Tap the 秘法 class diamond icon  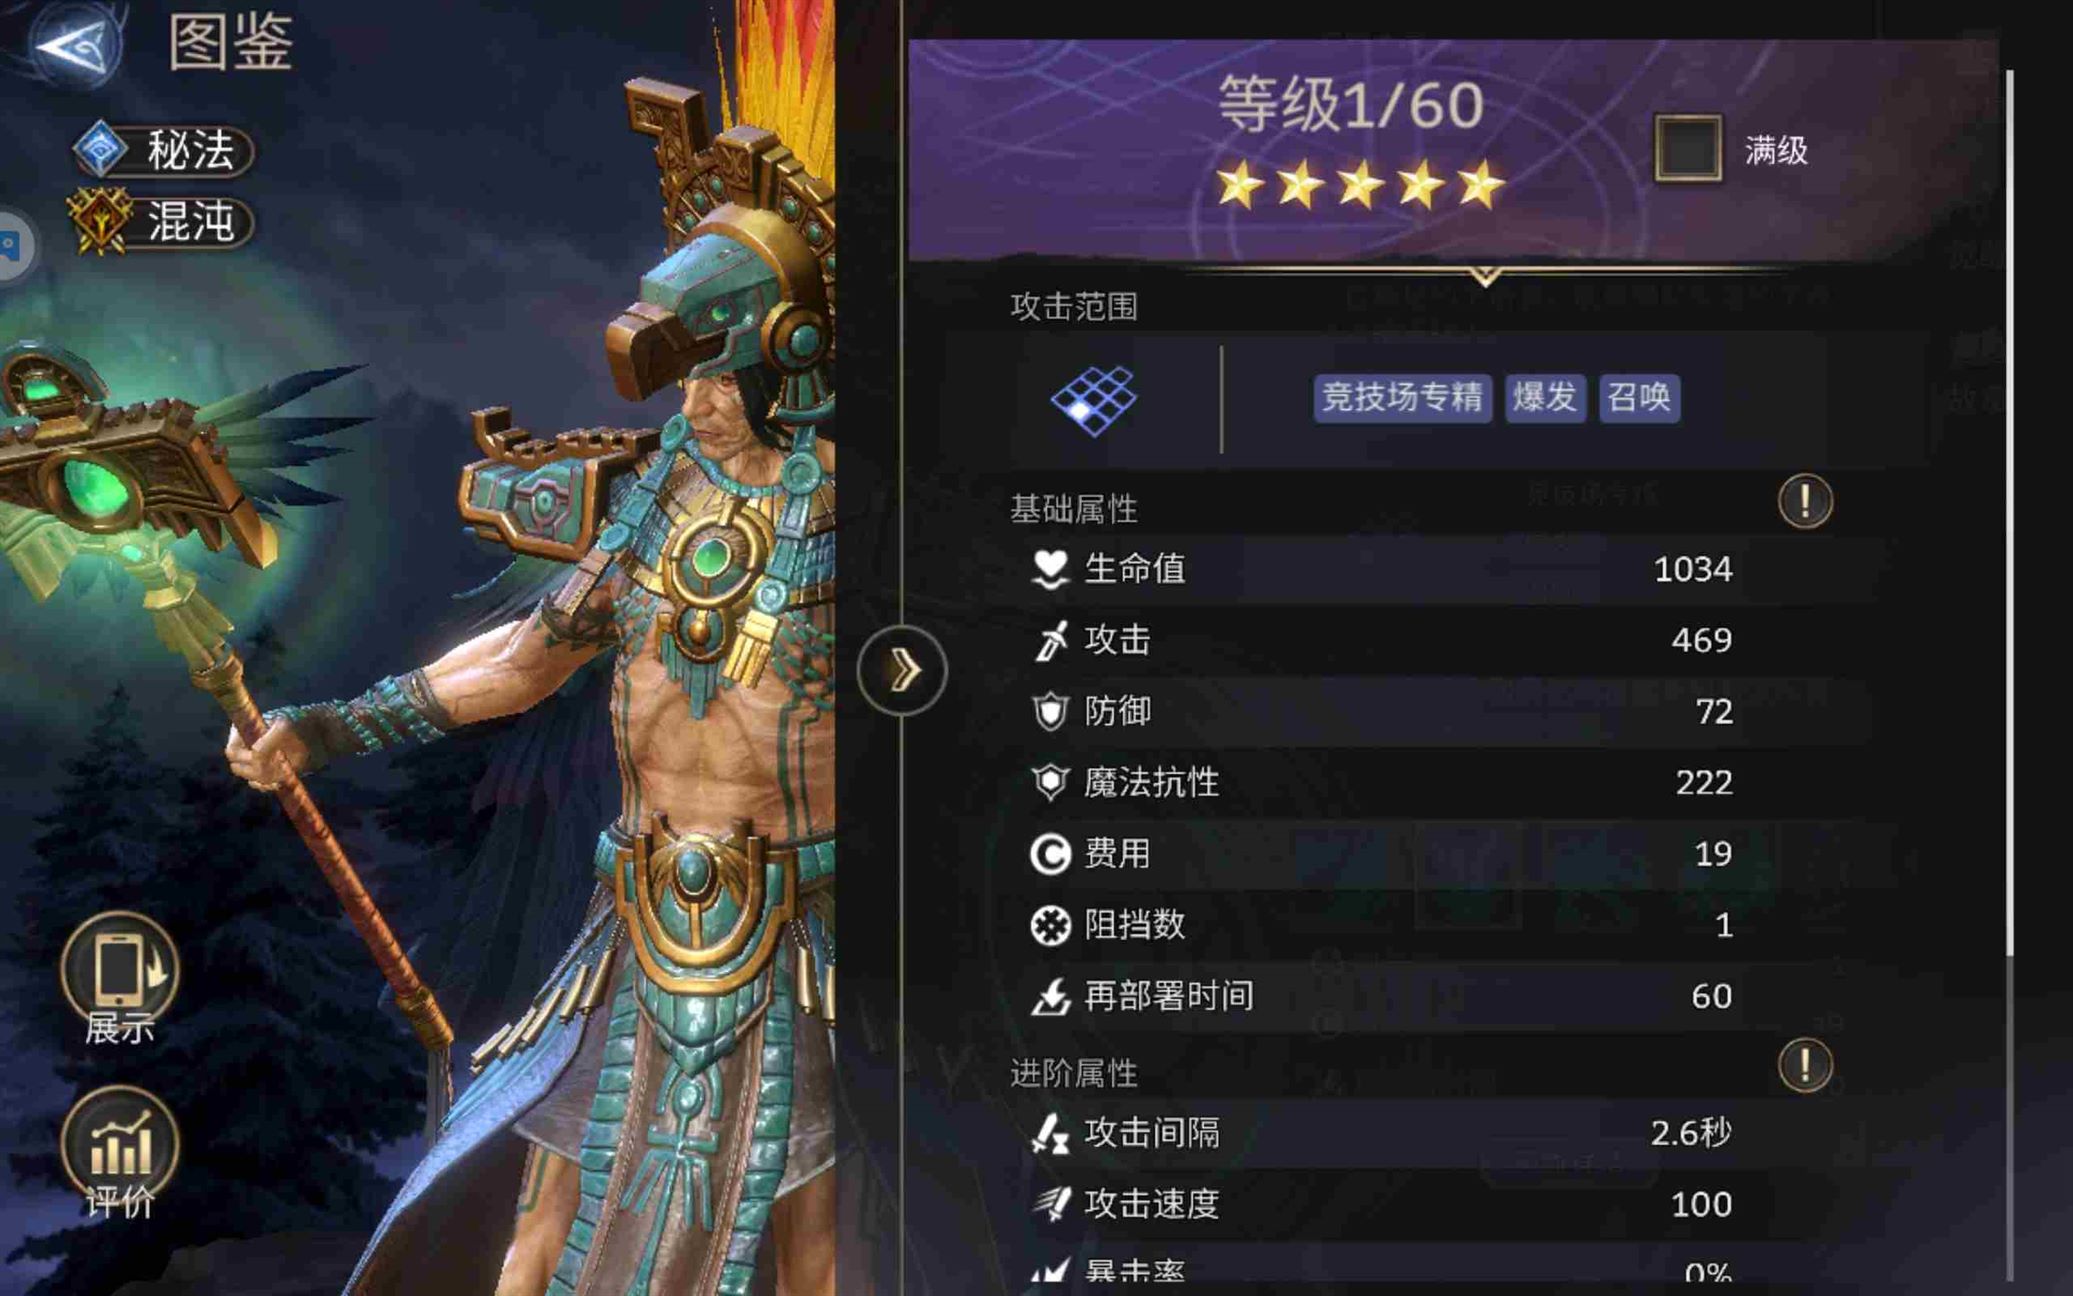click(x=100, y=150)
